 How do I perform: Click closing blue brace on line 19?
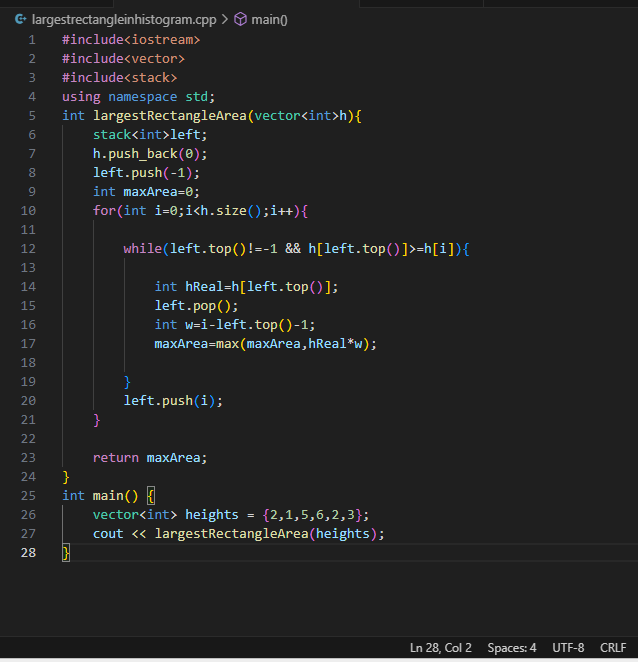[127, 382]
